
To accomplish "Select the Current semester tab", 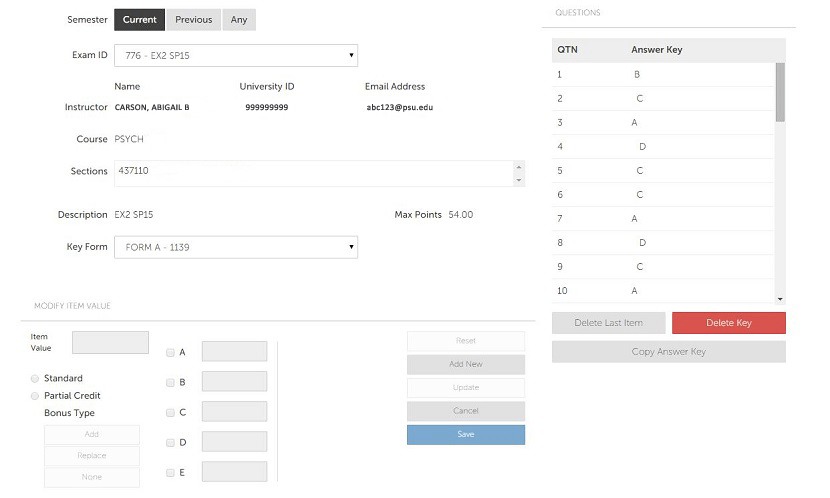I will (x=139, y=20).
